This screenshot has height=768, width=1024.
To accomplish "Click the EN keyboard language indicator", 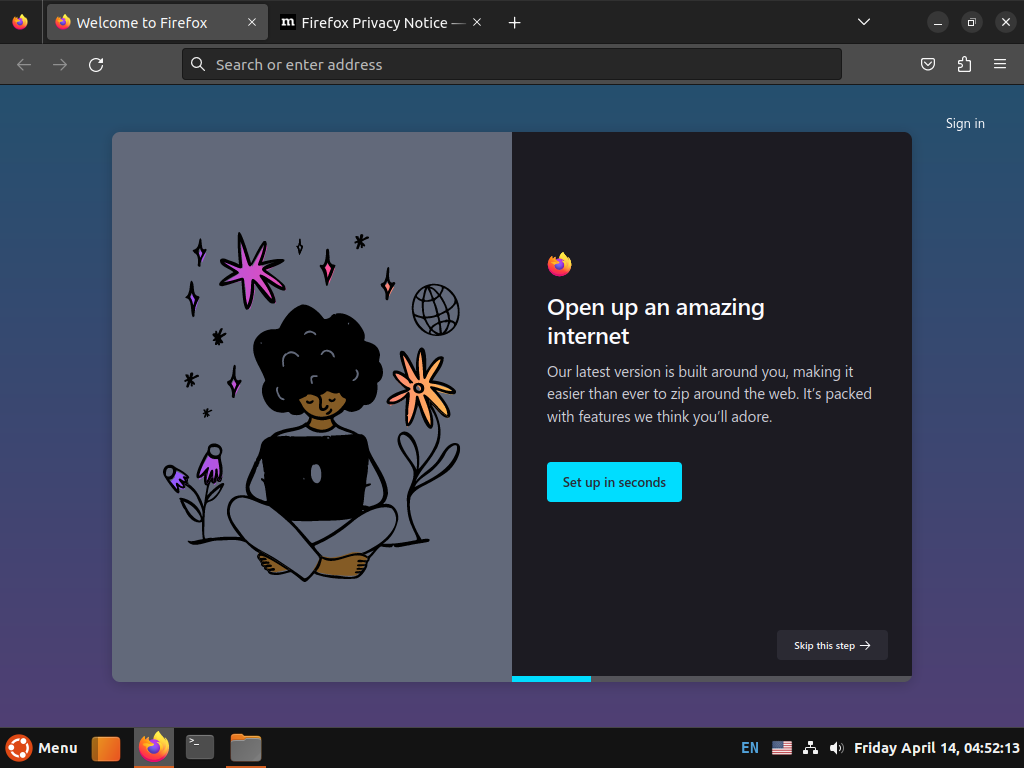I will 750,748.
